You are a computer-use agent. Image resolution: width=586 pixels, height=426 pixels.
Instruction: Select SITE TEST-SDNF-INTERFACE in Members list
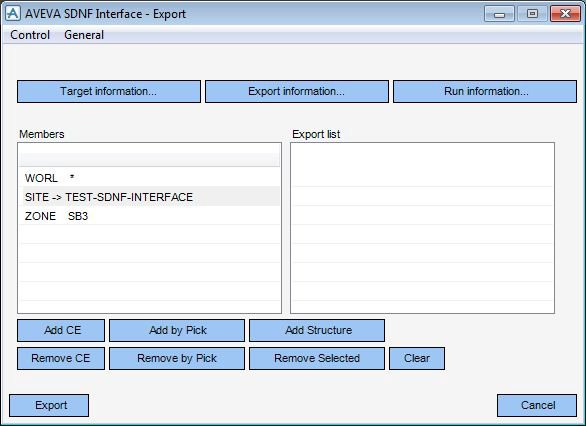click(150, 197)
